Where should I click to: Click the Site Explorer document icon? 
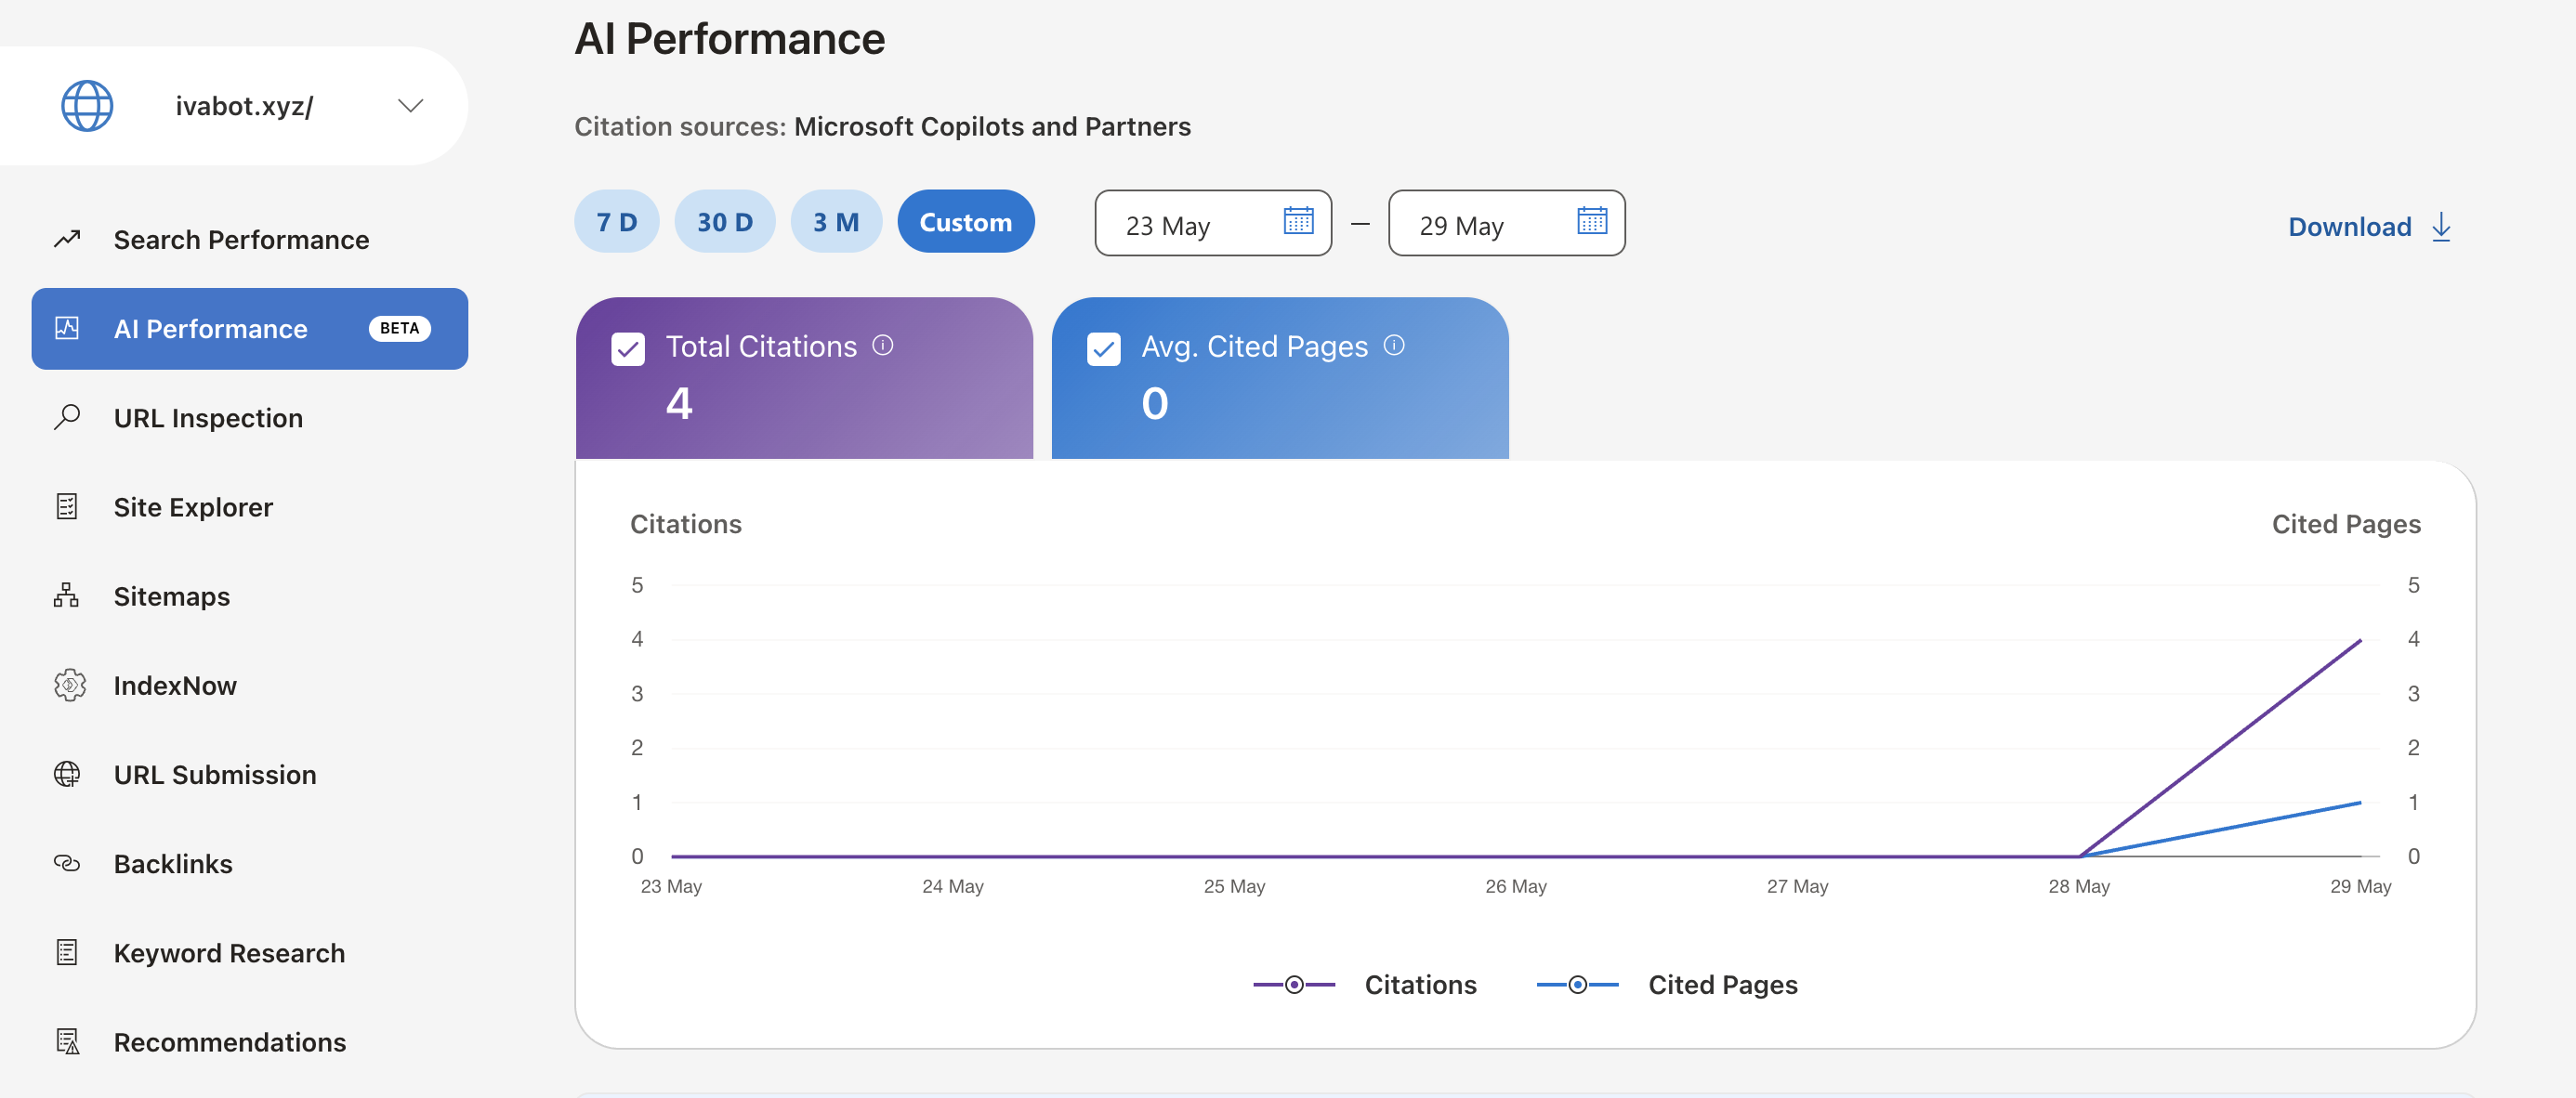tap(67, 506)
